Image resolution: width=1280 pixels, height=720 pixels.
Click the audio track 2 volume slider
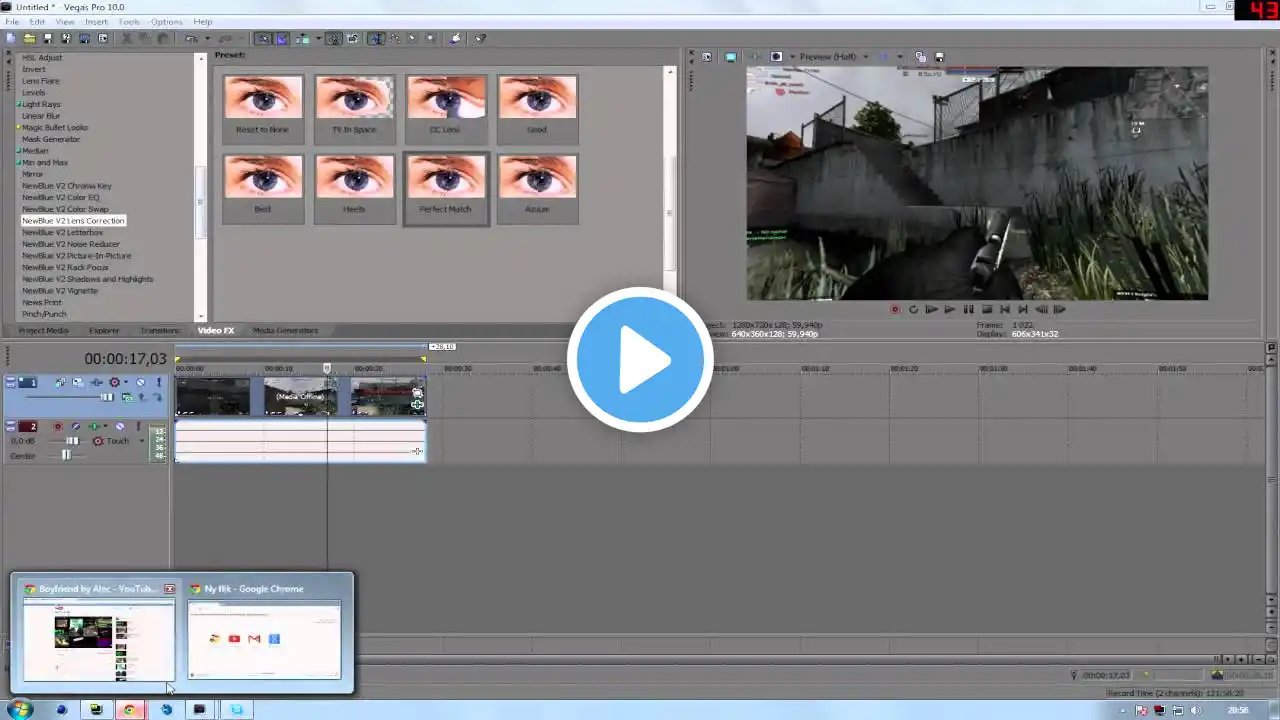(x=72, y=441)
